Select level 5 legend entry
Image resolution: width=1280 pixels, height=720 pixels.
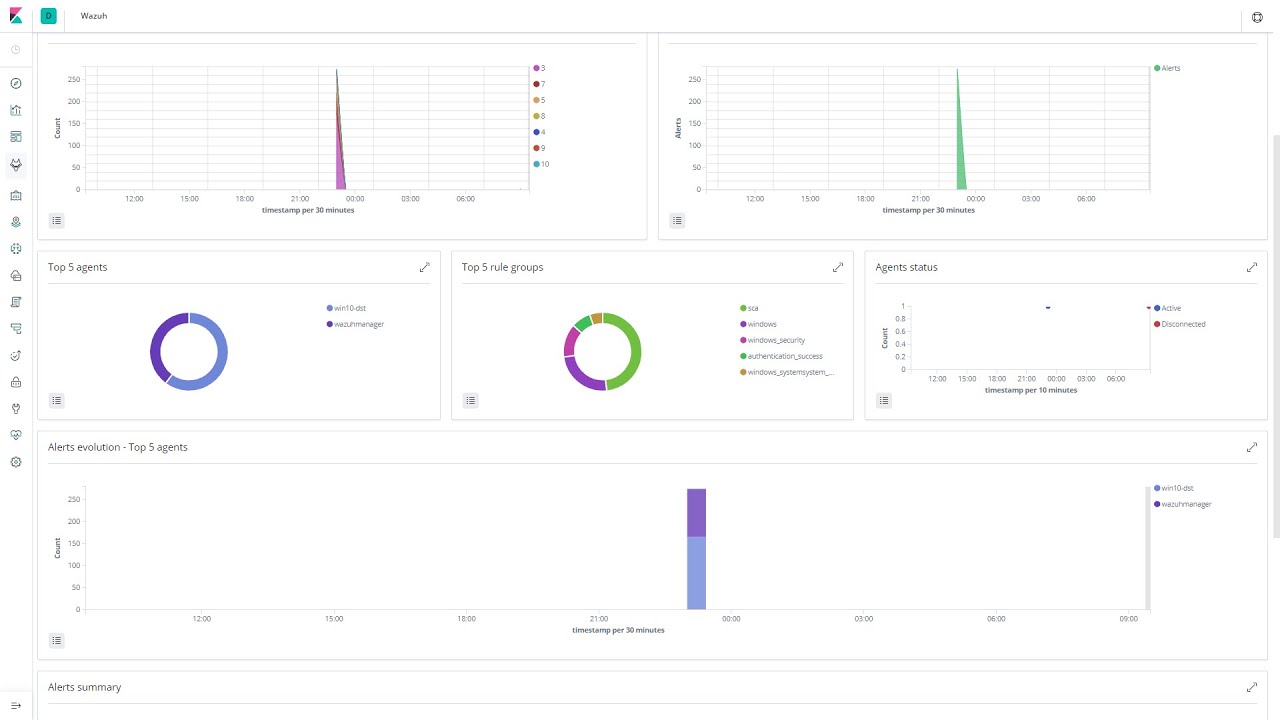(539, 100)
